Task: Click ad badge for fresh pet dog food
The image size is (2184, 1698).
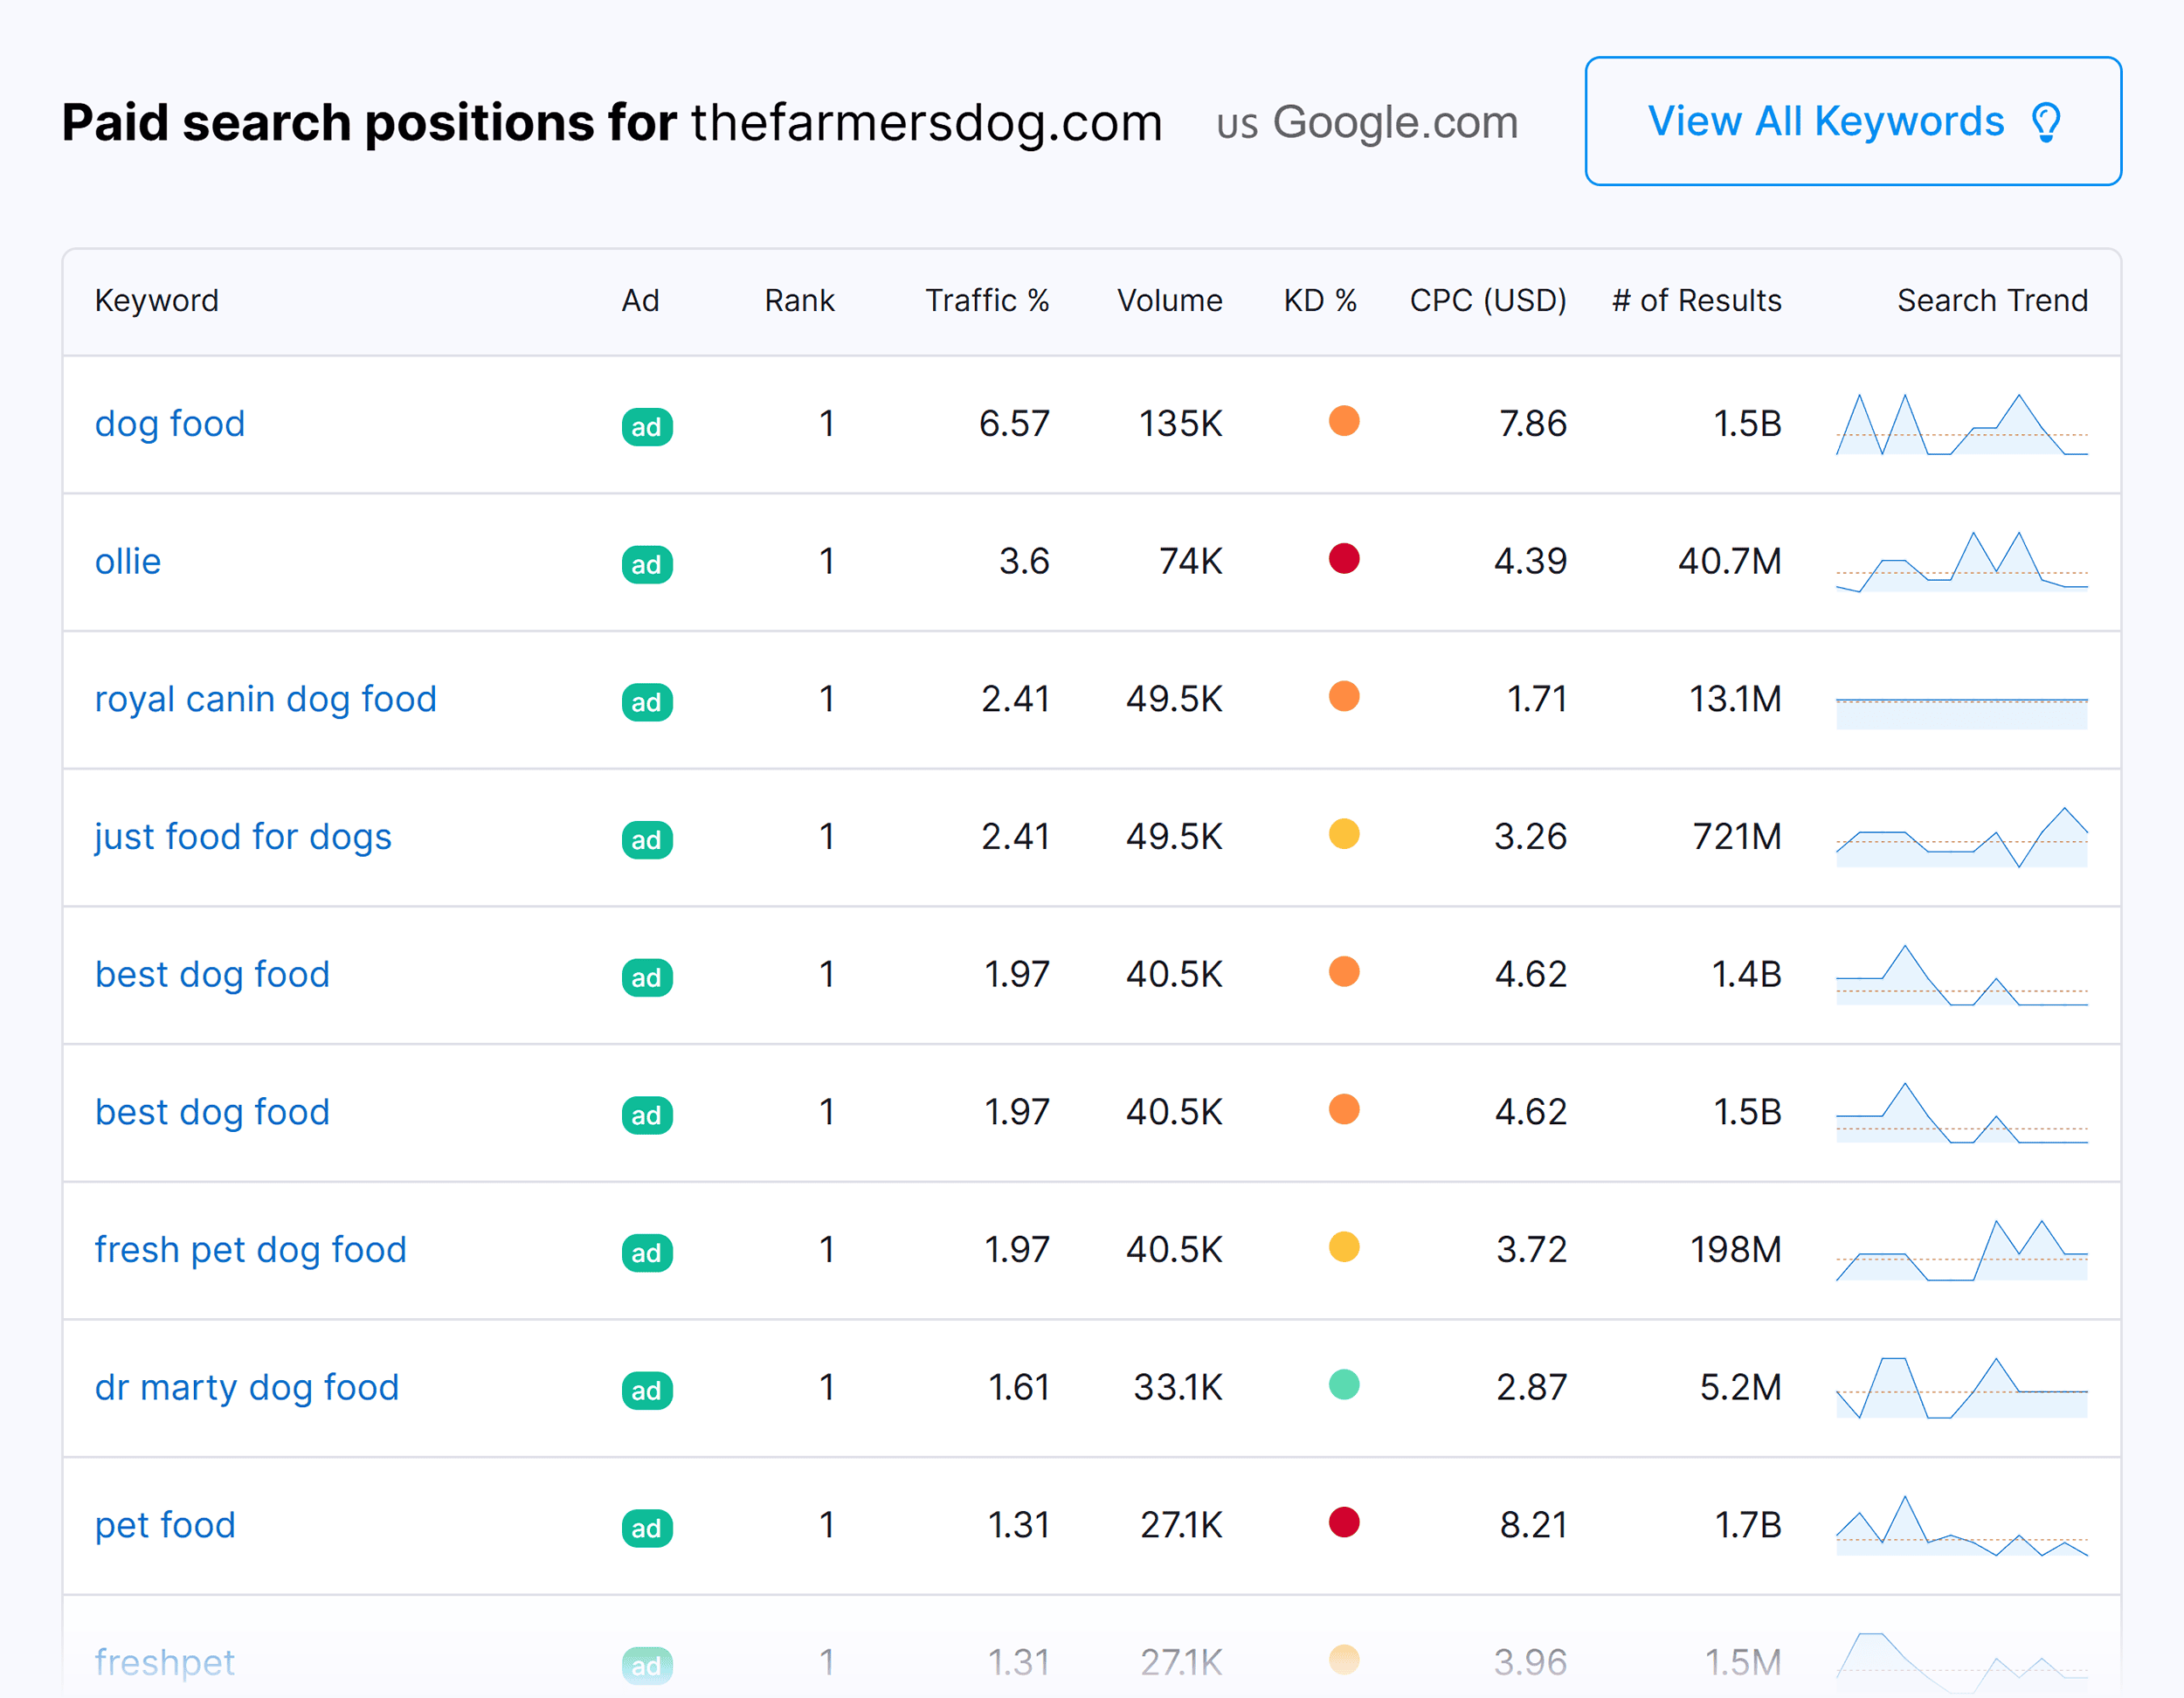Action: (647, 1253)
